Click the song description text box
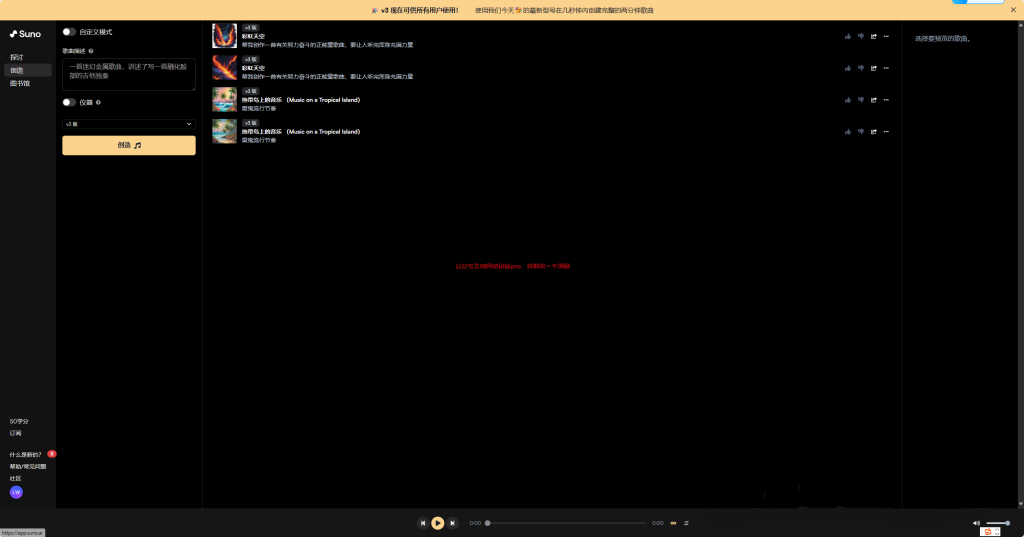This screenshot has height=537, width=1024. 128,74
